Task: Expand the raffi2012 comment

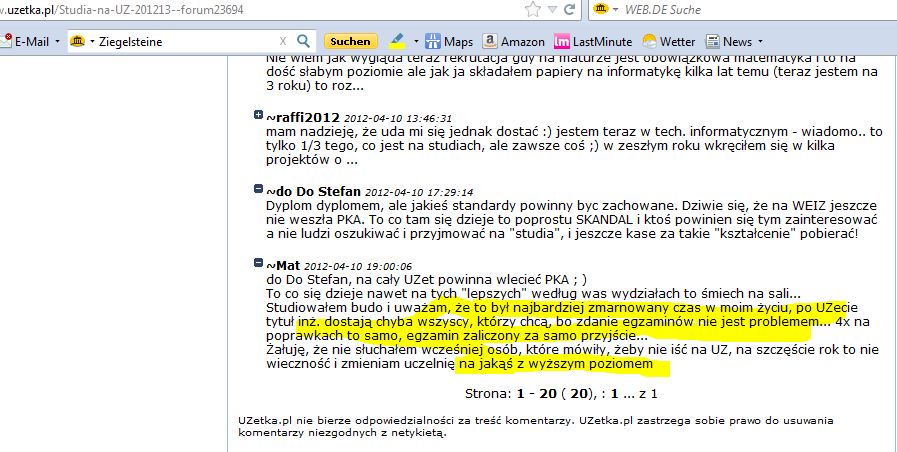Action: 259,117
